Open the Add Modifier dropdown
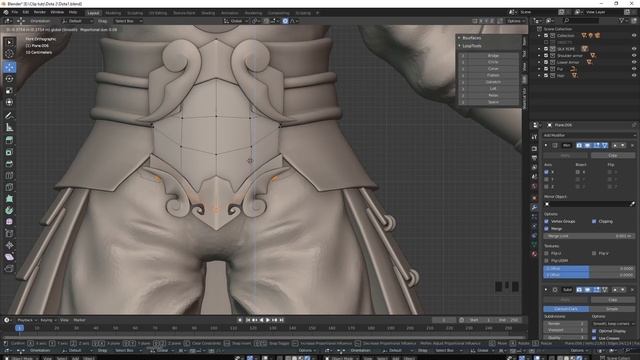This screenshot has width=640, height=360. tap(589, 135)
